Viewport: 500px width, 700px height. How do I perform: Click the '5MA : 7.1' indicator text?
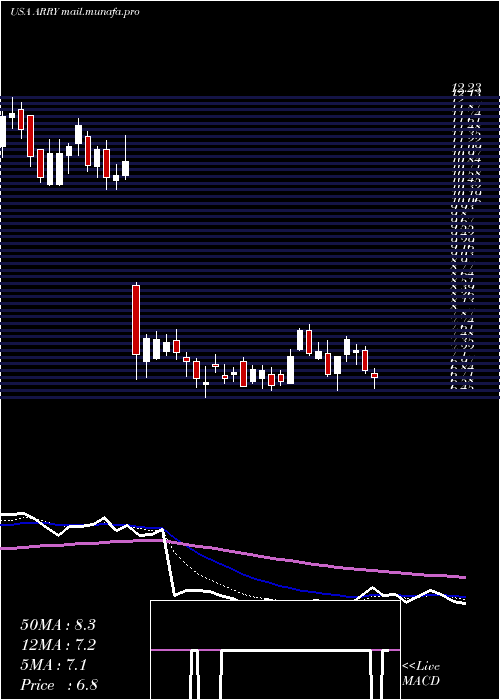[54, 665]
